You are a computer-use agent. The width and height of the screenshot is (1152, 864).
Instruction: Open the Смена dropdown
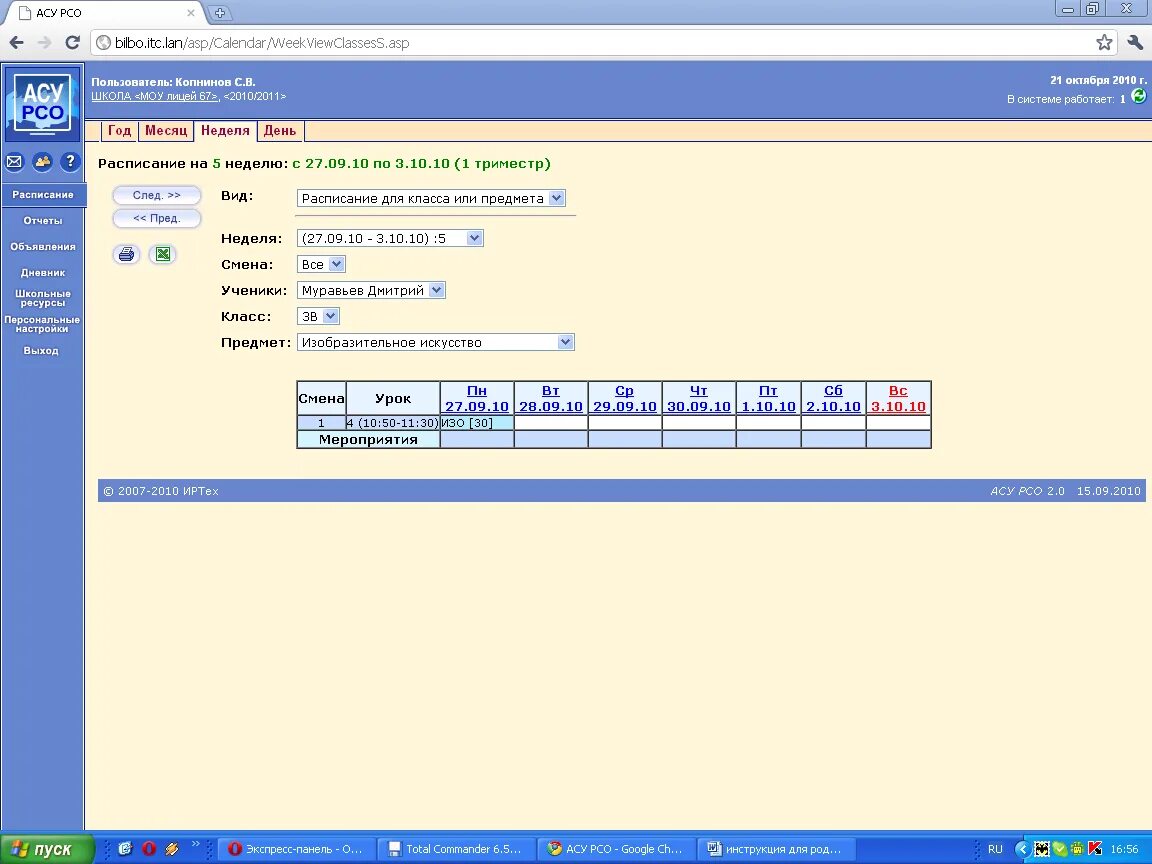(x=321, y=264)
